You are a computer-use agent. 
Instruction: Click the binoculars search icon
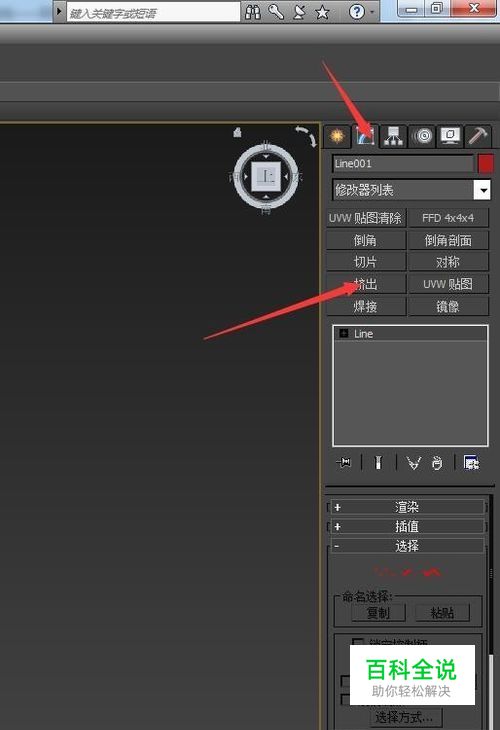pos(252,12)
